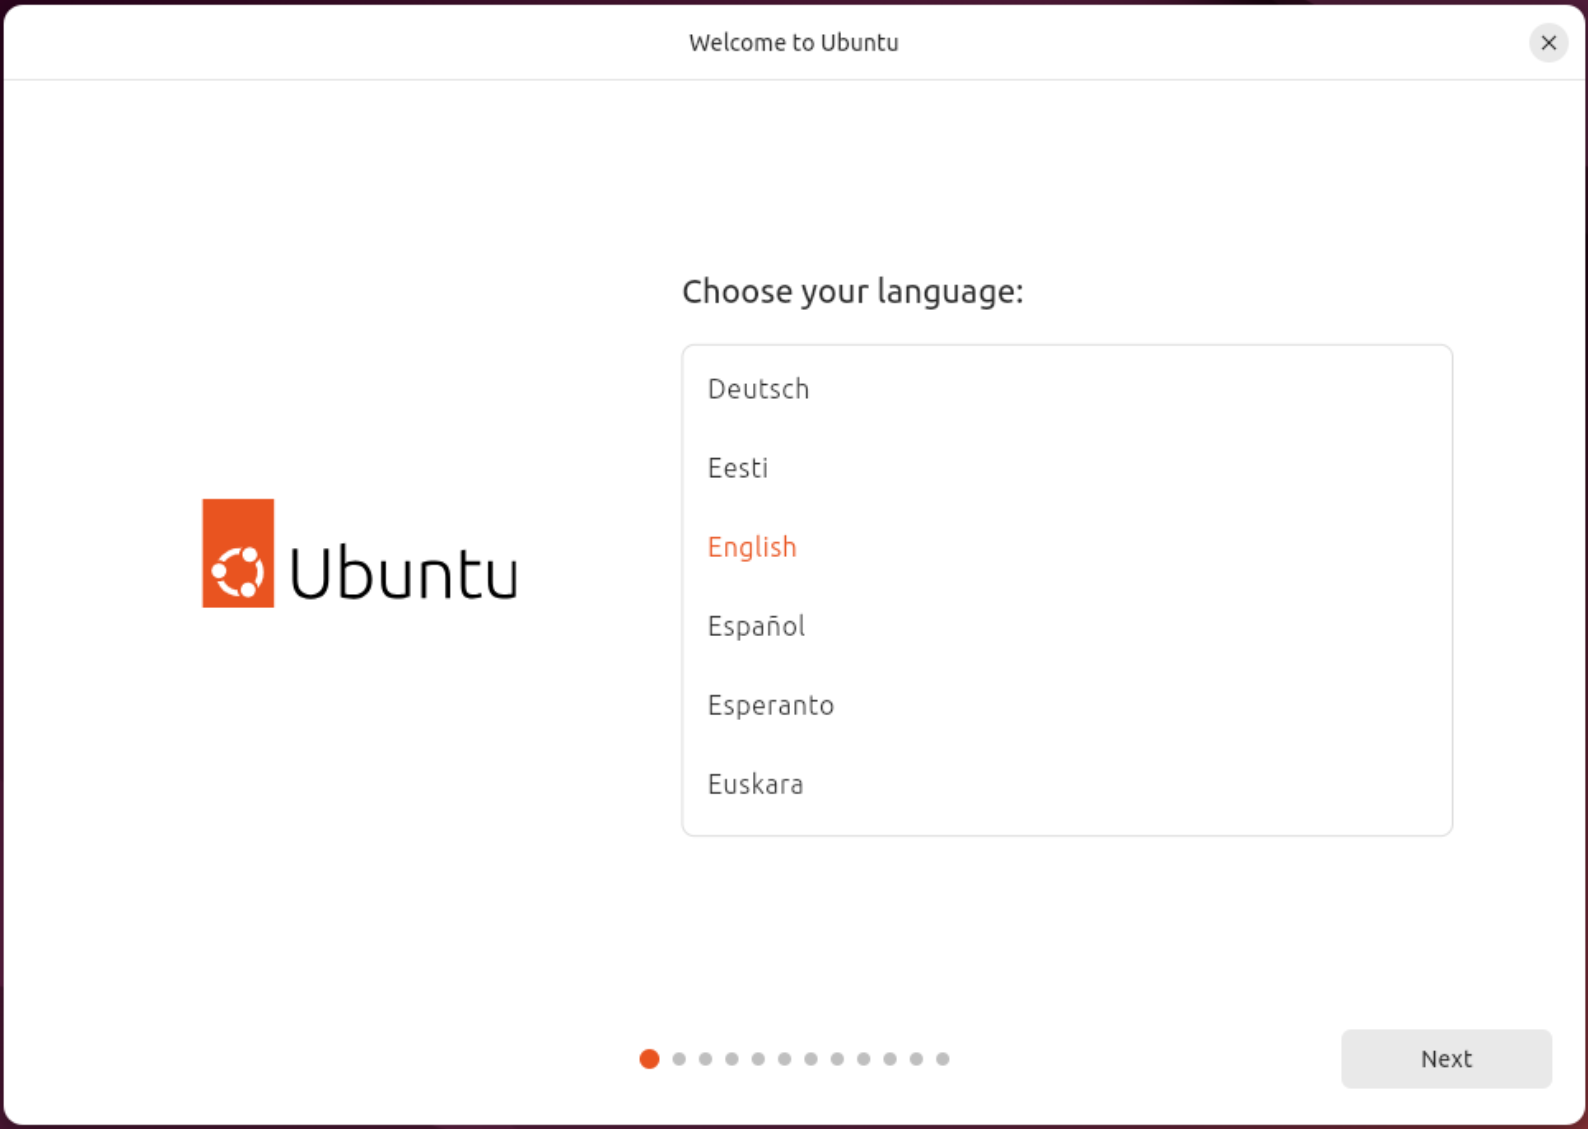Image resolution: width=1588 pixels, height=1129 pixels.
Task: Choose Eesti as the language
Action: click(x=738, y=468)
